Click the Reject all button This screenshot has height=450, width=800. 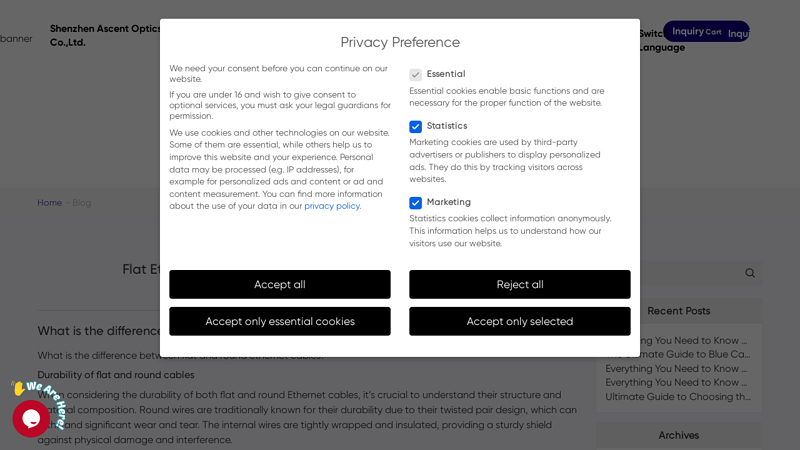click(x=519, y=284)
